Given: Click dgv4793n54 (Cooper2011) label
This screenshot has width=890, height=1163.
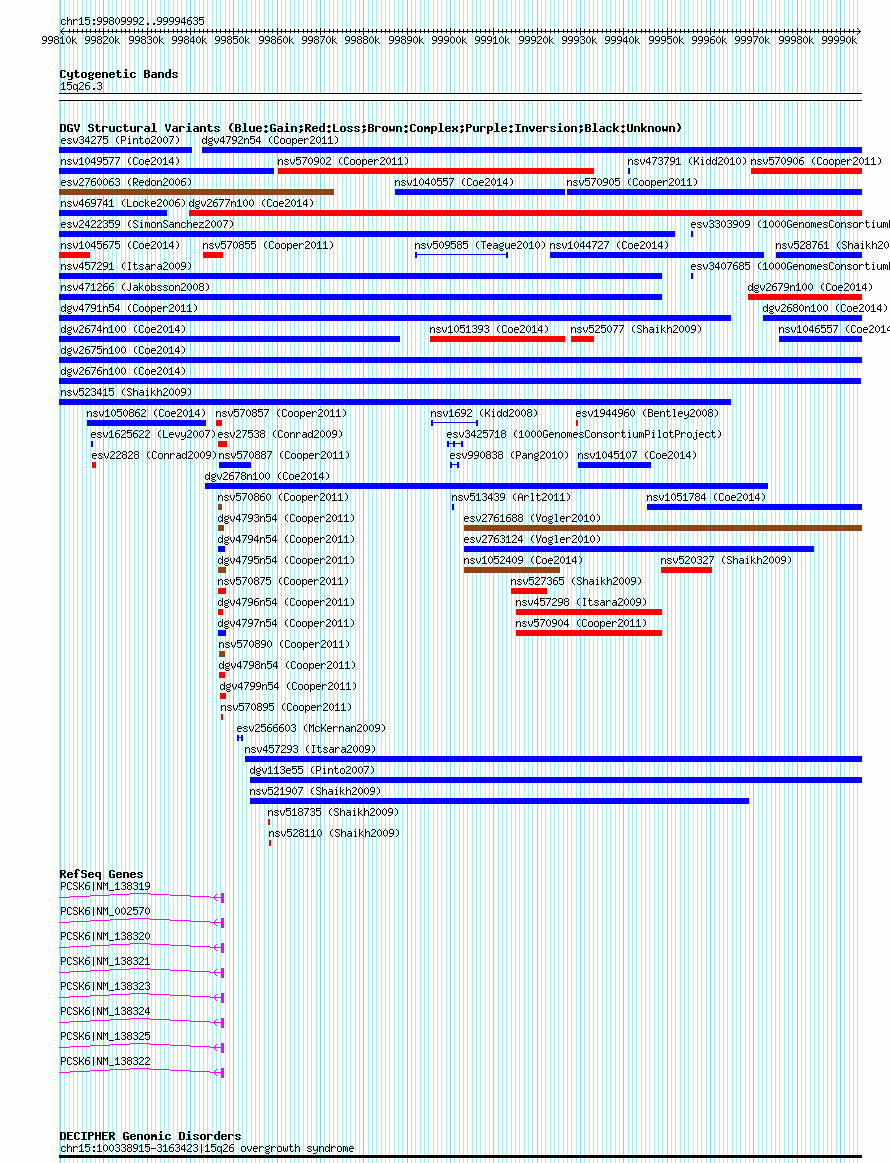Looking at the screenshot, I should [x=286, y=518].
